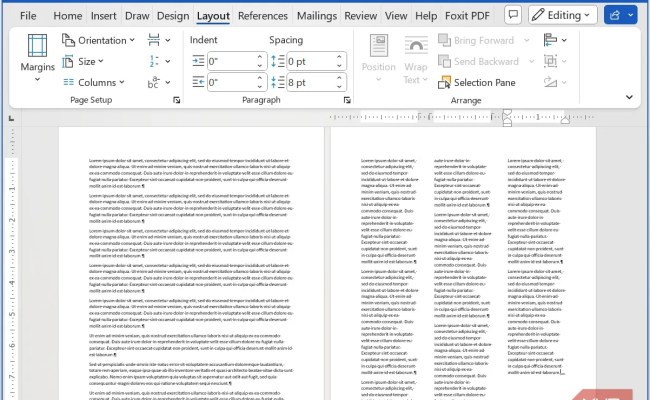650x400 pixels.
Task: Increase Spacing After value
Action: coord(339,78)
